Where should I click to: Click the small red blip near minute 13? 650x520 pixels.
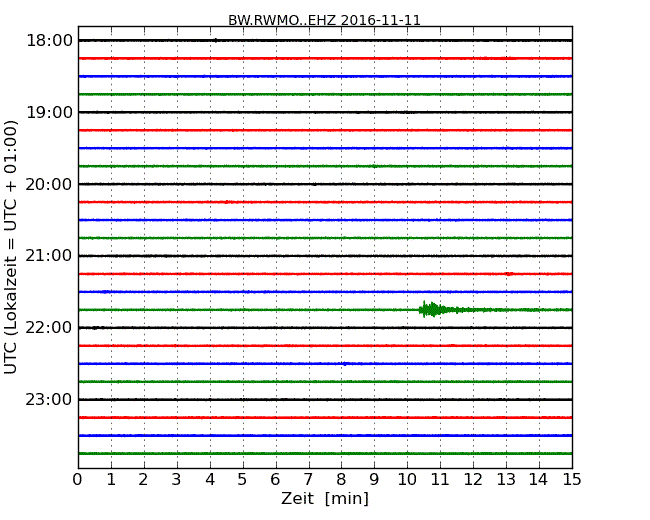pos(509,274)
